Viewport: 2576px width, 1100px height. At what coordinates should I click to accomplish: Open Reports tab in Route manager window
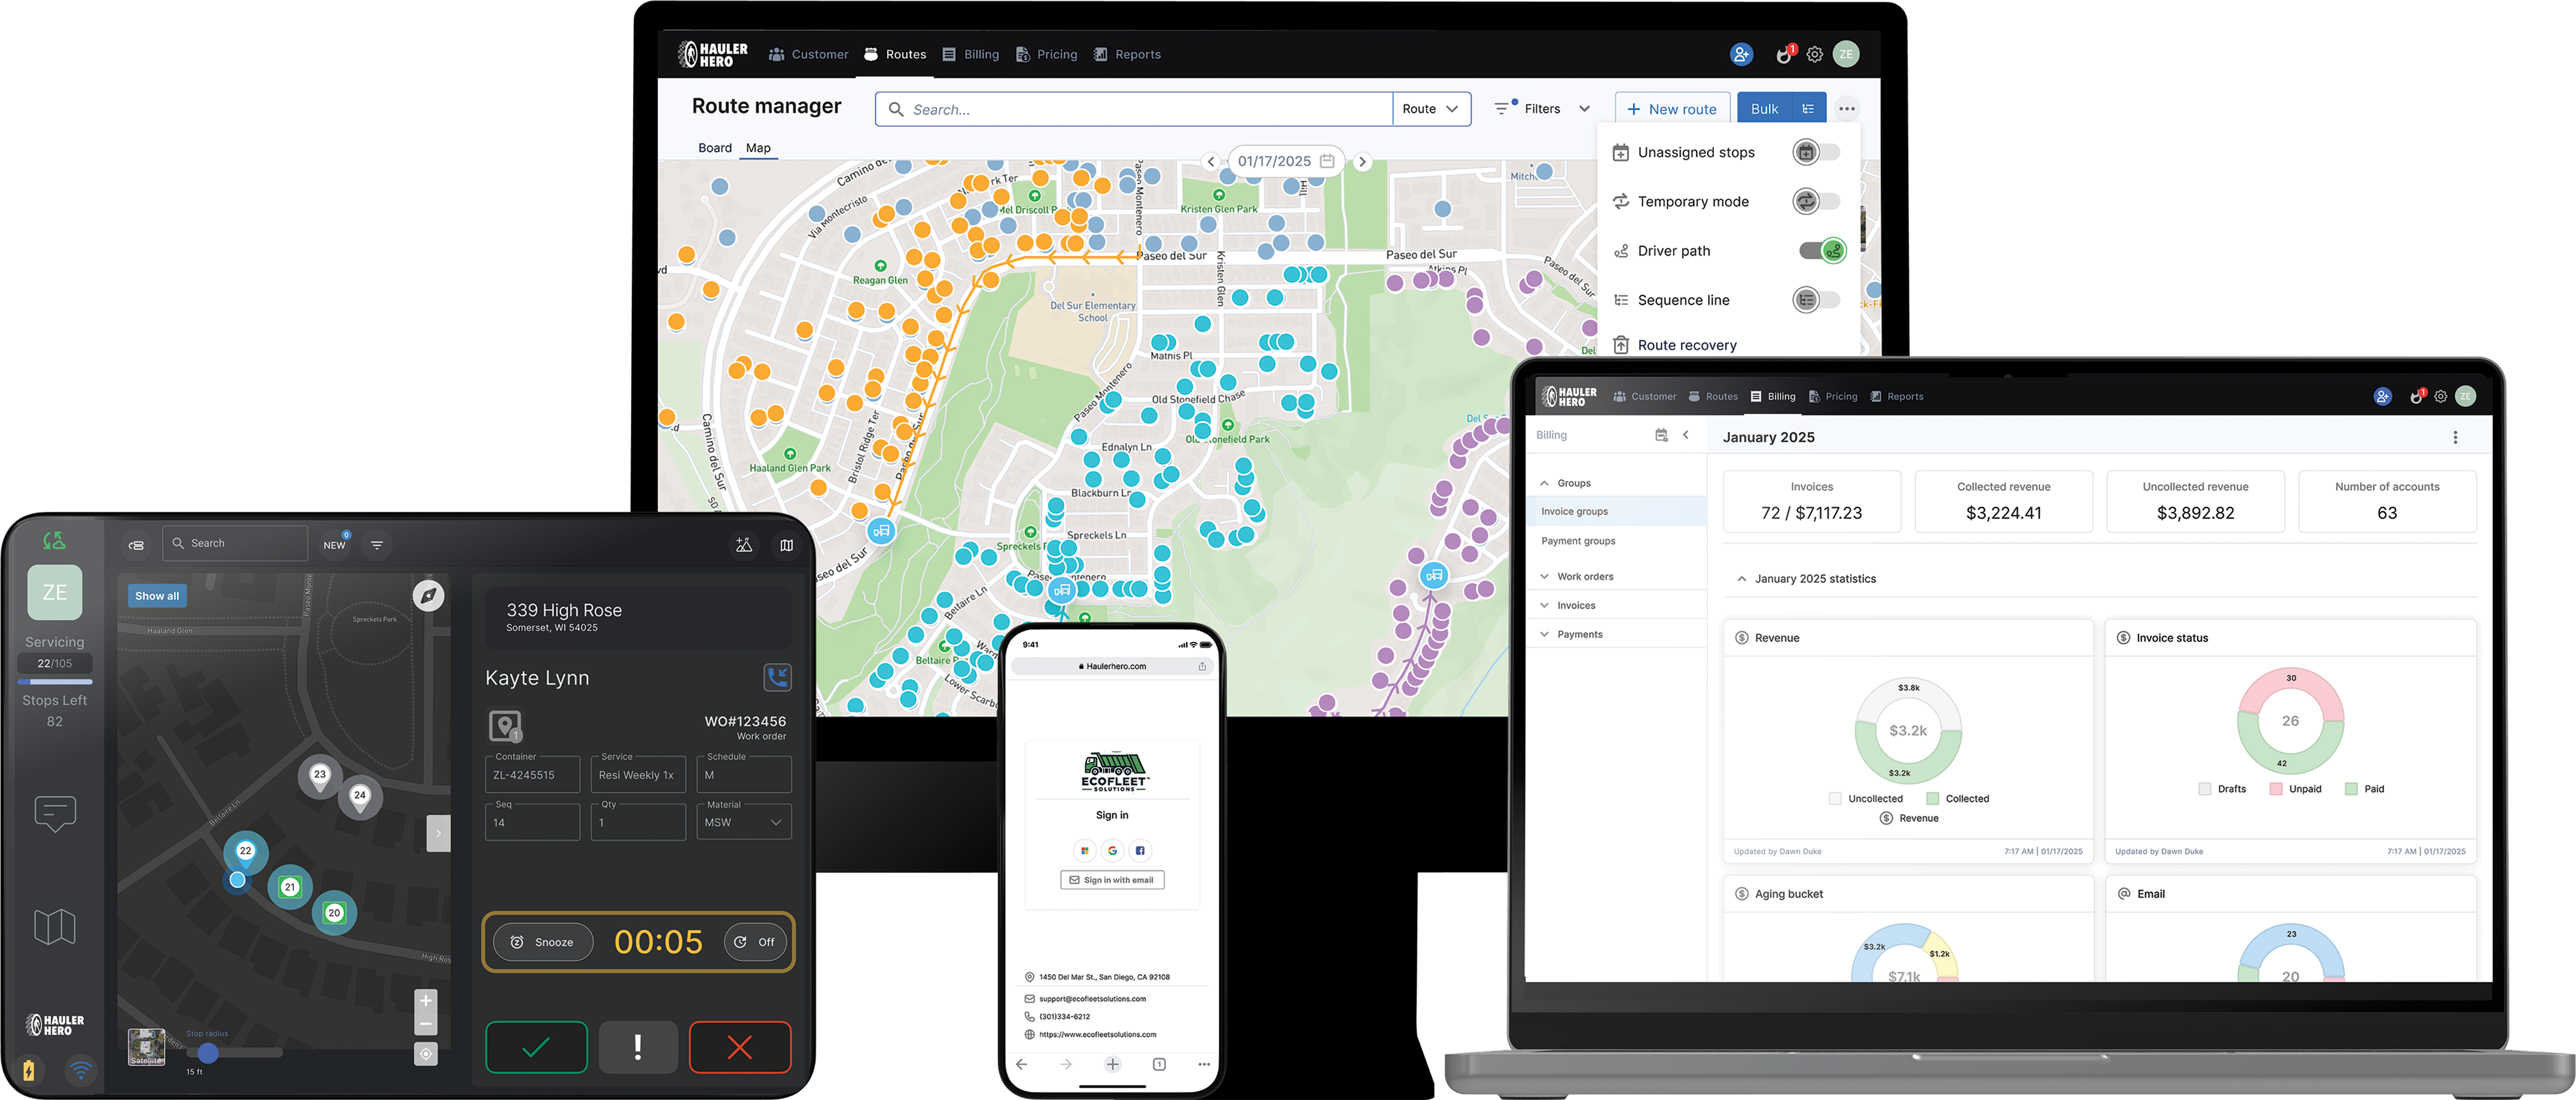coord(1127,54)
